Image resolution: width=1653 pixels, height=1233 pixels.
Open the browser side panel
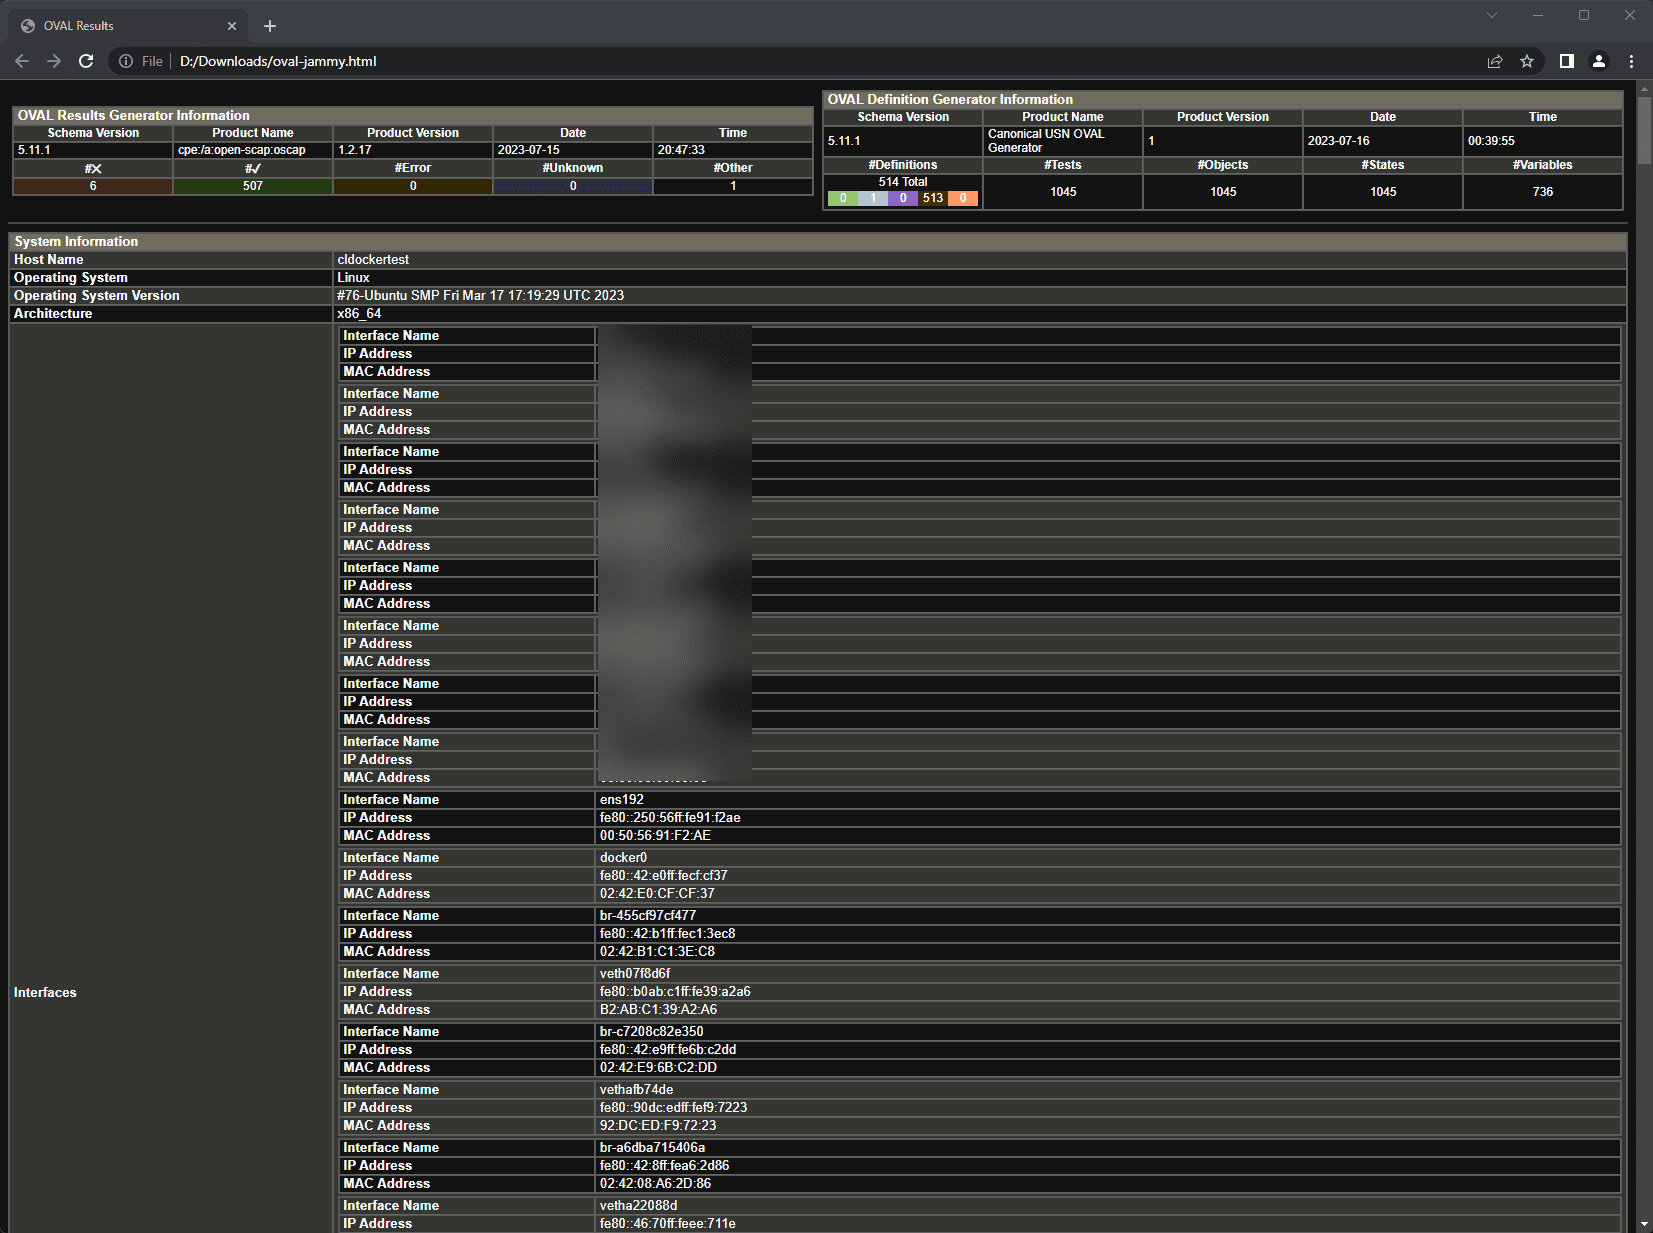(x=1567, y=61)
